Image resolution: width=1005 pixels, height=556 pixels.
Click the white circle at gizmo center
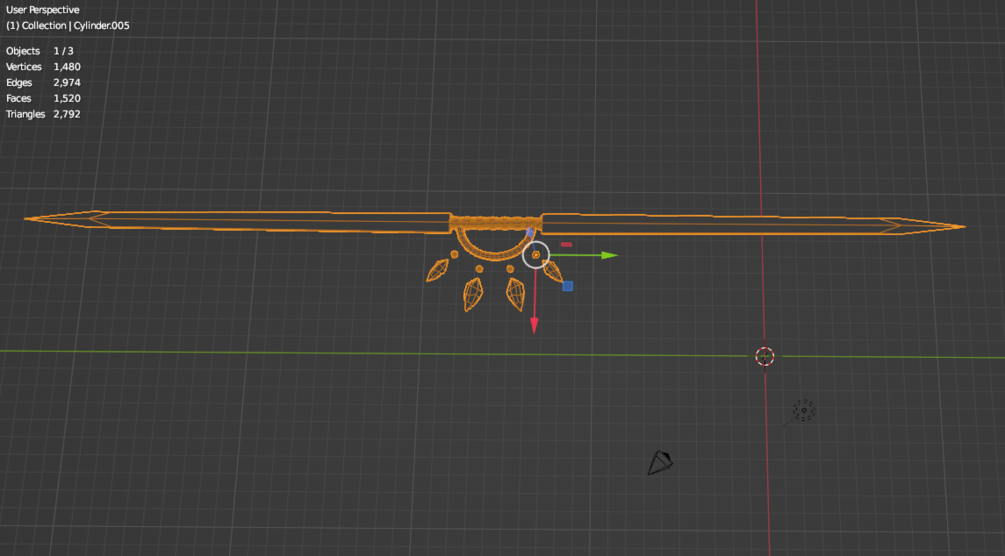(536, 255)
